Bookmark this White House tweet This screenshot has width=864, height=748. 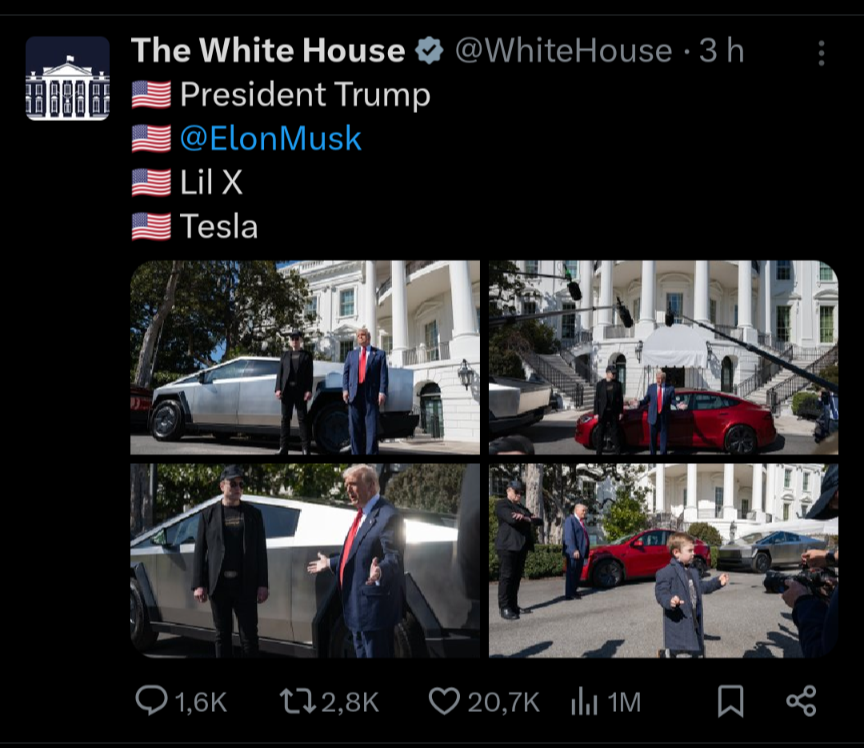(x=731, y=701)
